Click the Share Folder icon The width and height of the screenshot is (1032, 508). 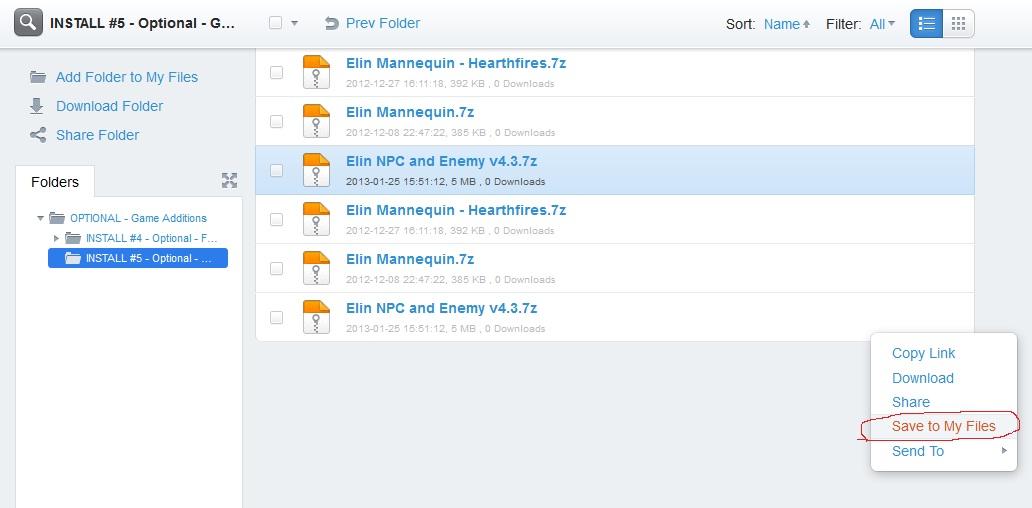37,135
